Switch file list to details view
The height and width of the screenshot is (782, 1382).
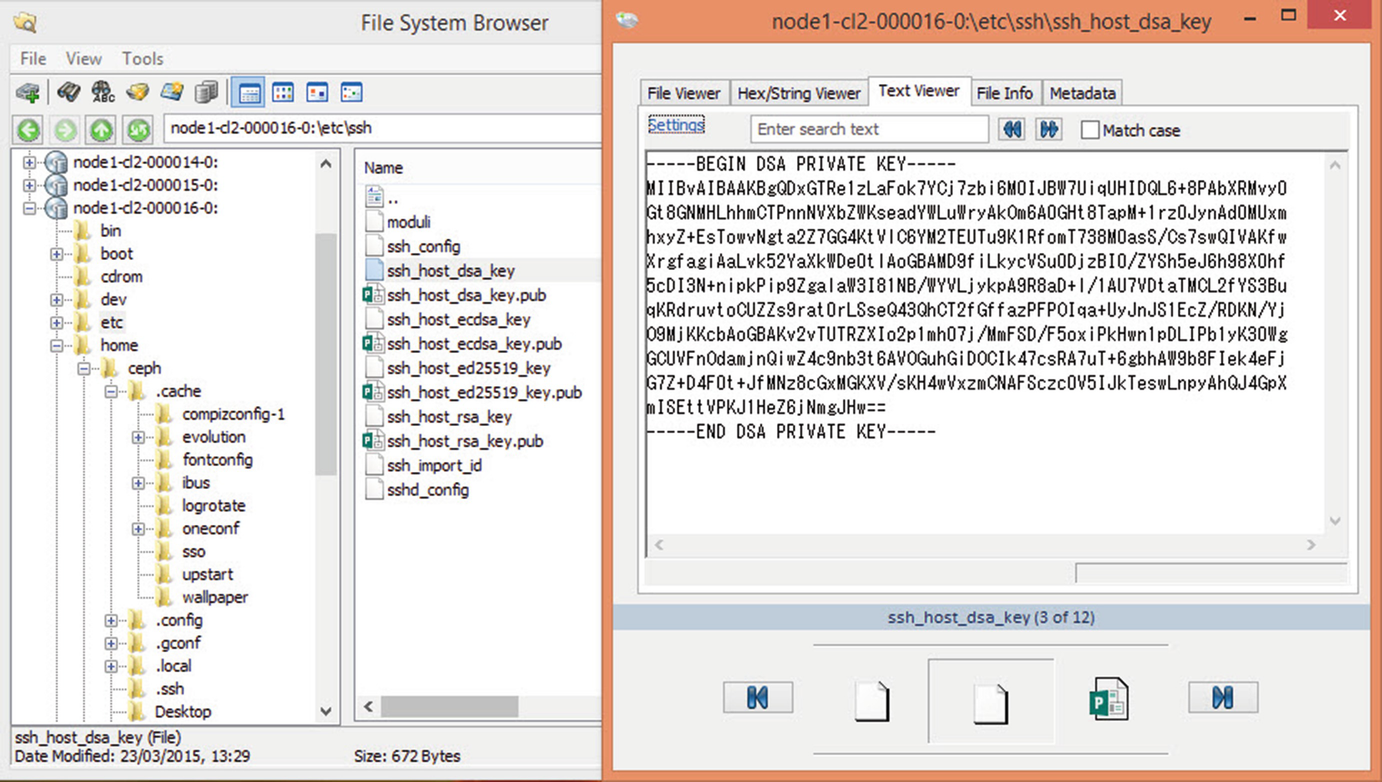click(249, 93)
